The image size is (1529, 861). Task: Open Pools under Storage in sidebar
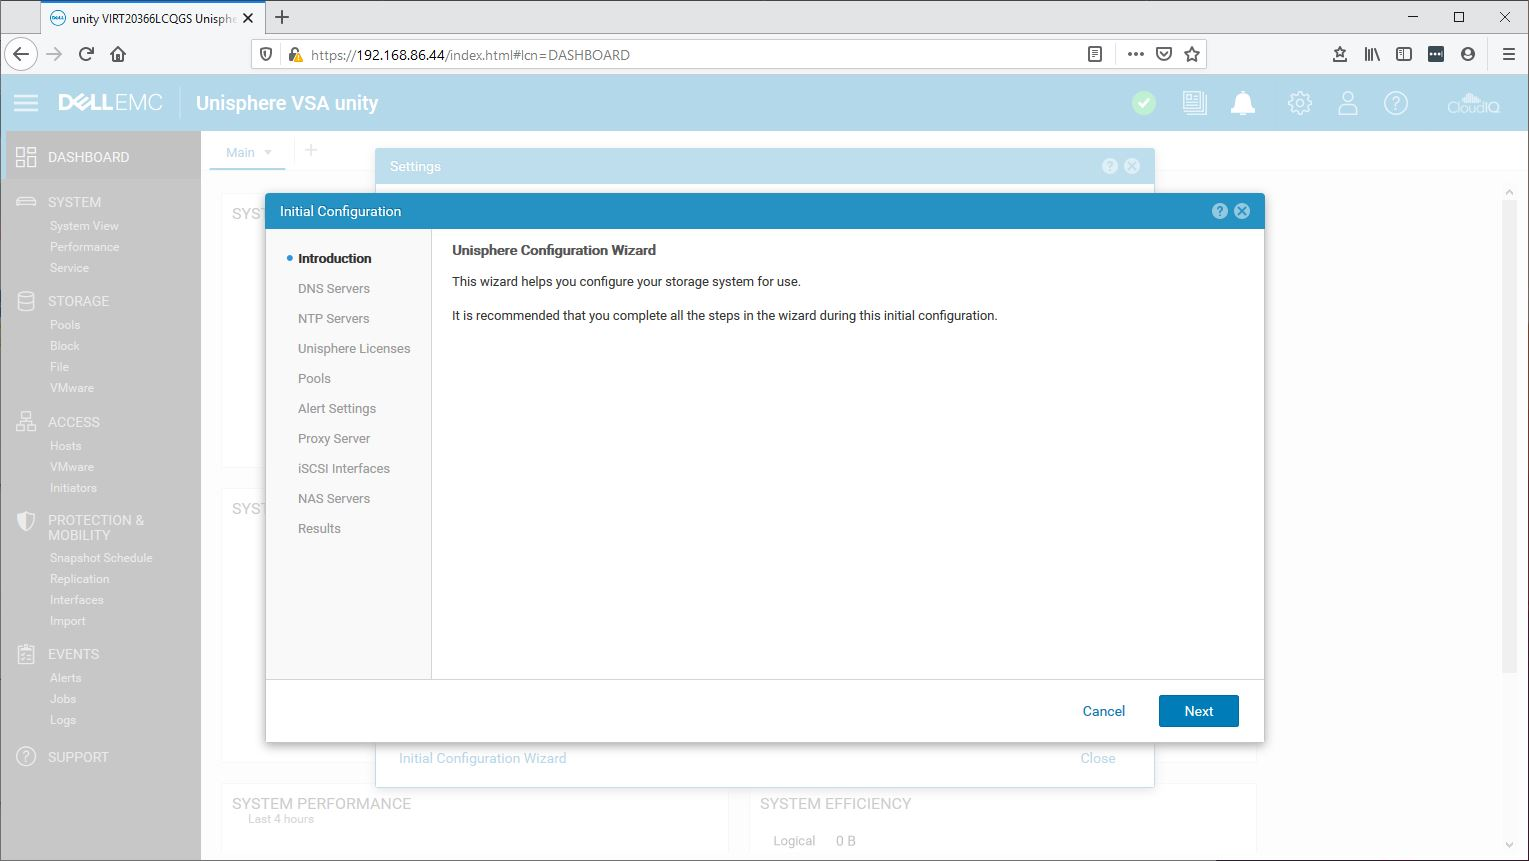(65, 325)
